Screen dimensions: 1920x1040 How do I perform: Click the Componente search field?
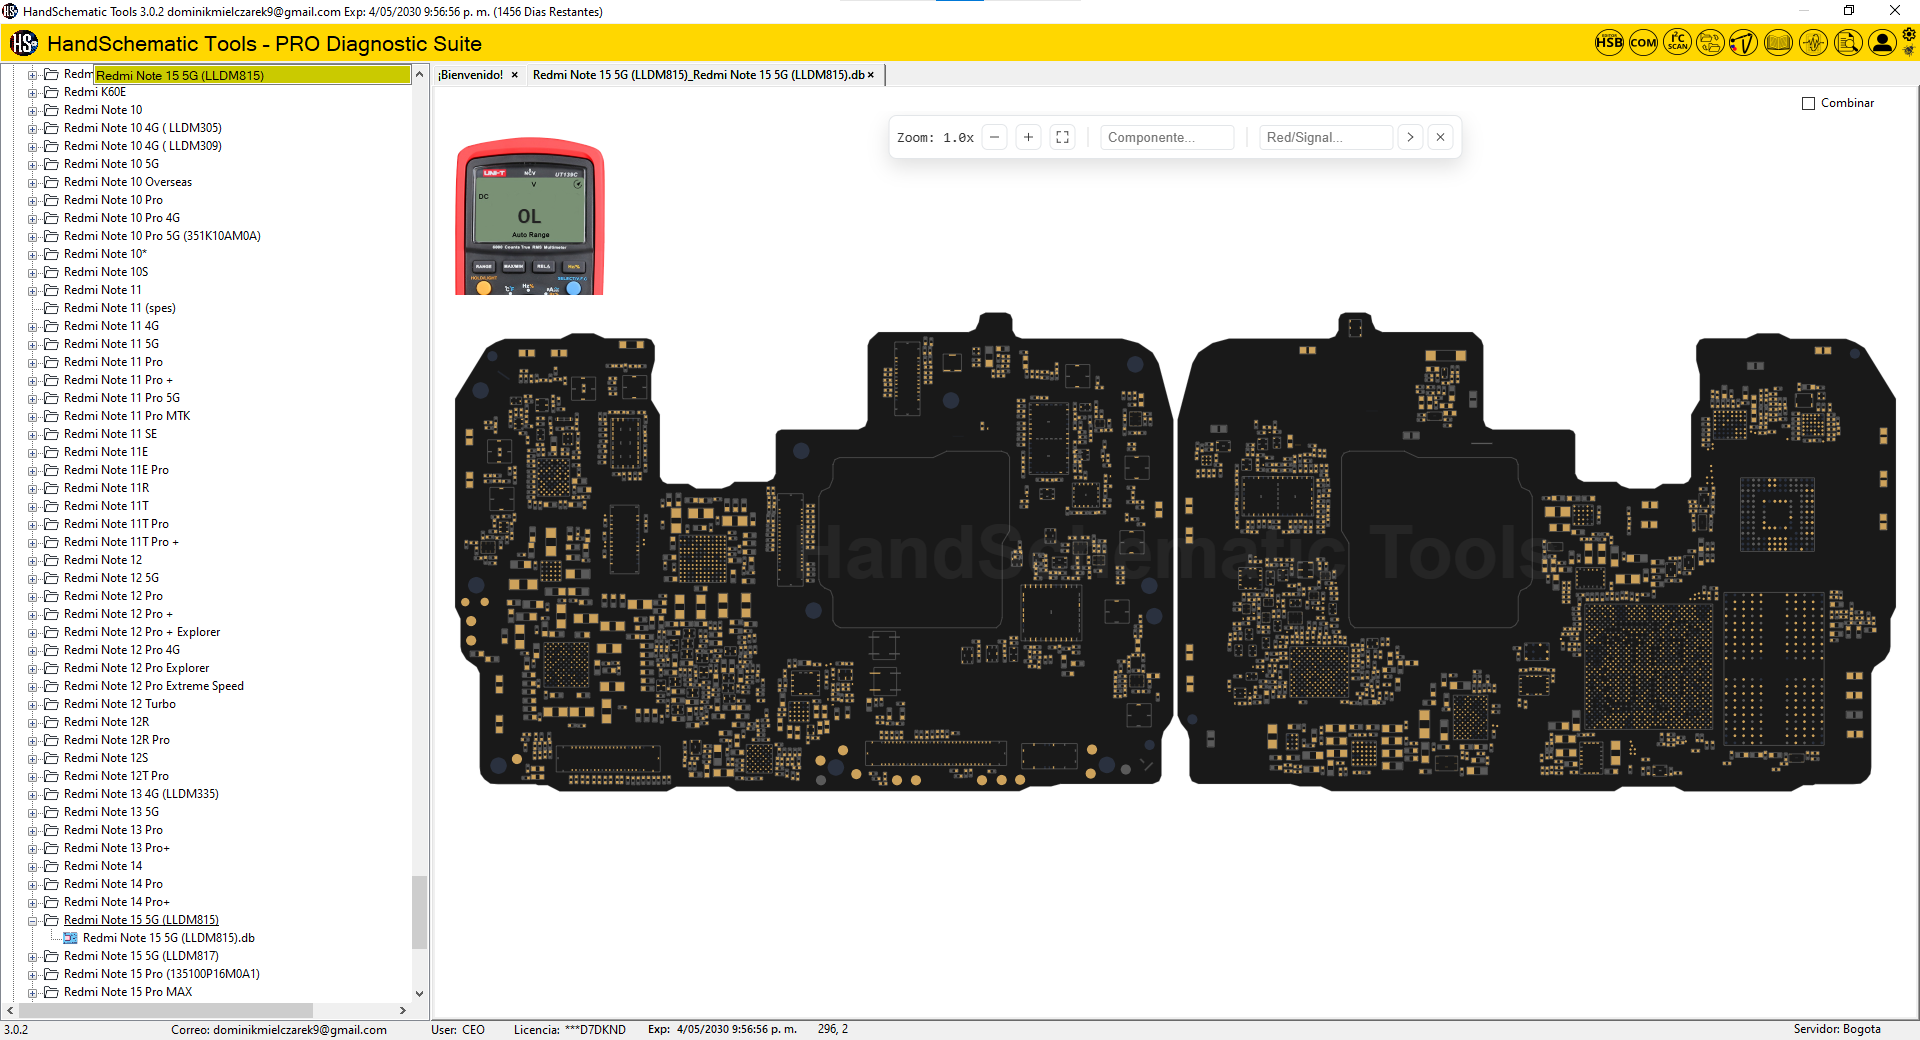[x=1167, y=137]
